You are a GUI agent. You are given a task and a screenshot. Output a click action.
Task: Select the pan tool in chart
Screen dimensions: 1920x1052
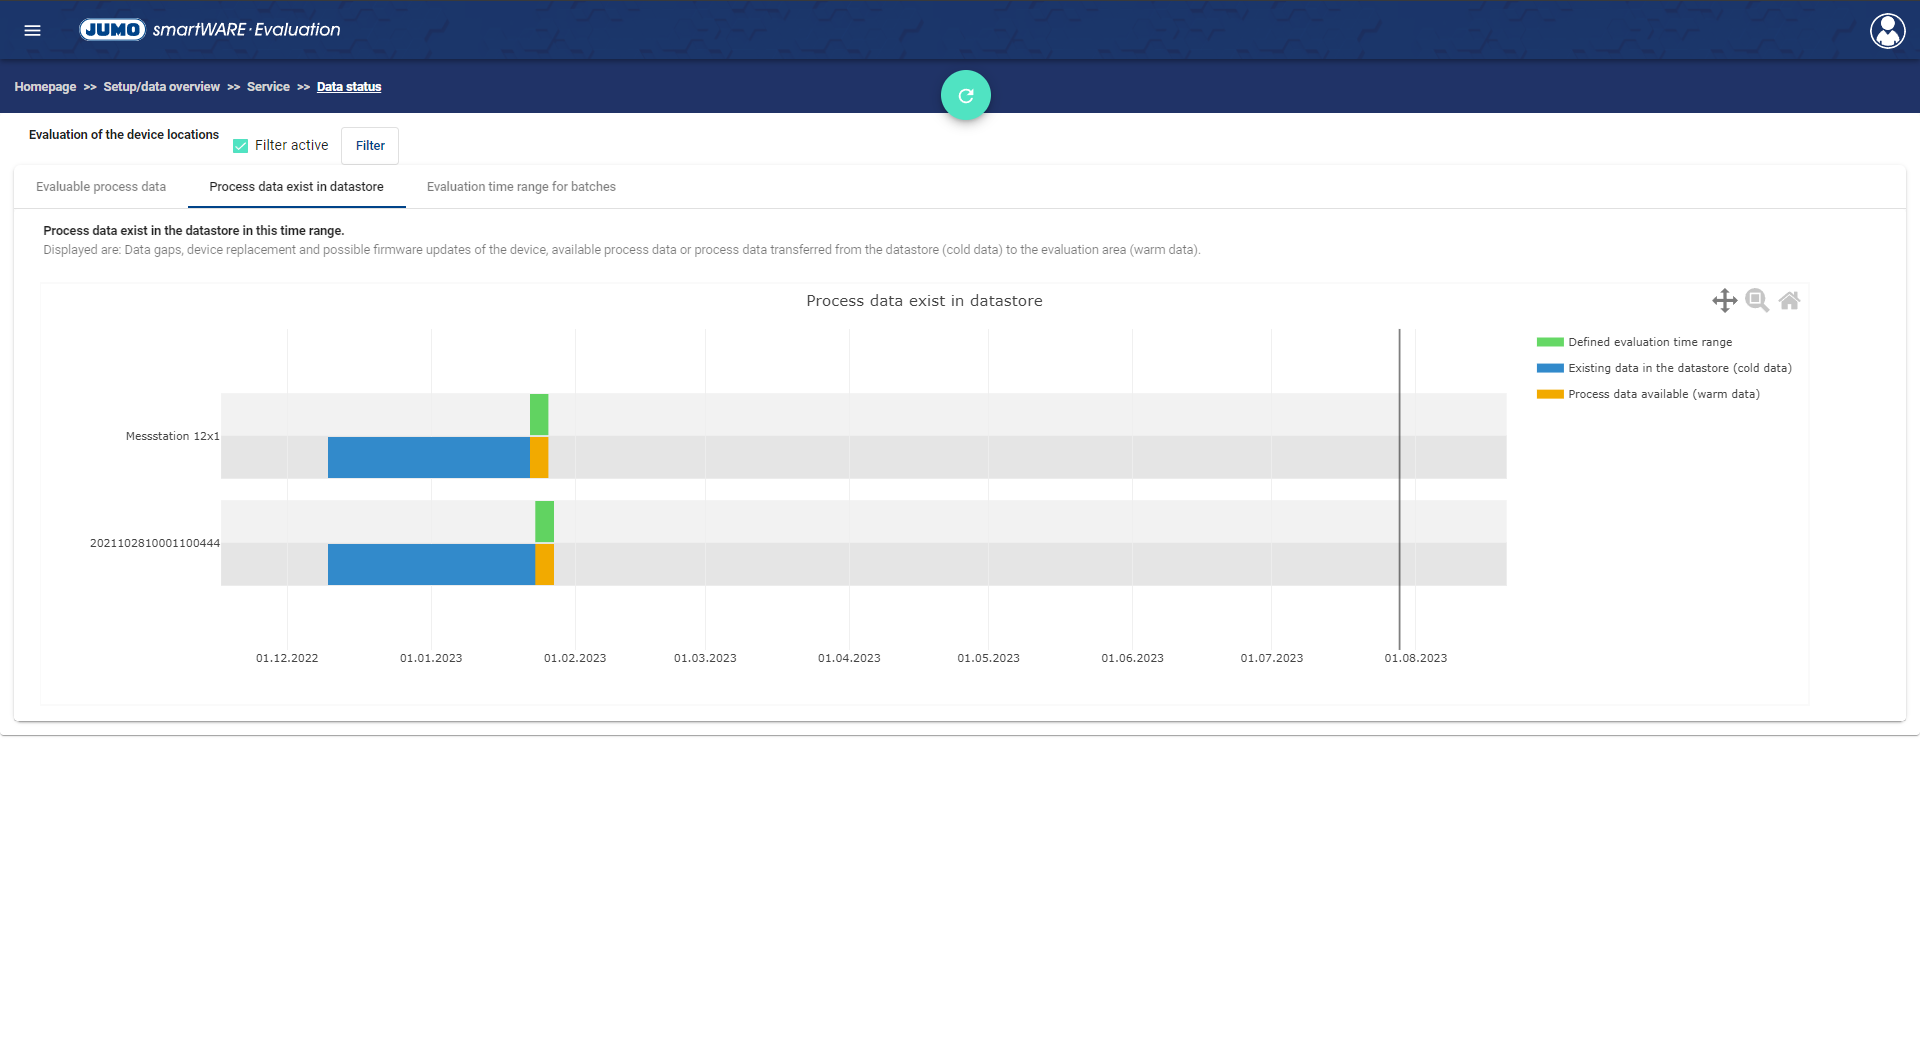[1724, 301]
